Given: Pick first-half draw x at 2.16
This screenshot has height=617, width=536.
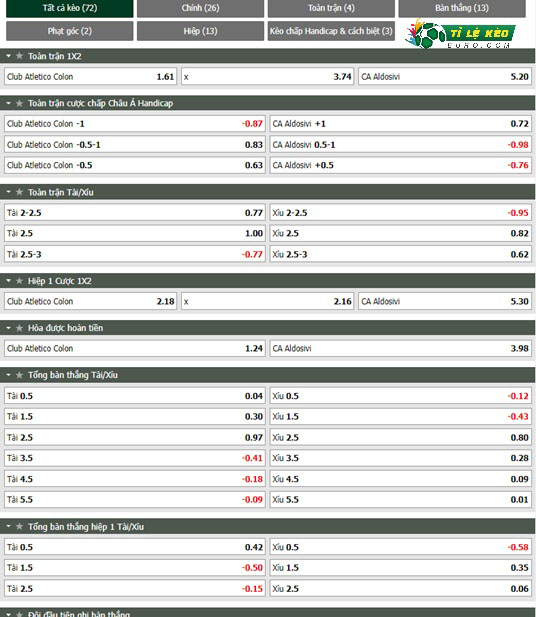Looking at the screenshot, I should pyautogui.click(x=268, y=301).
